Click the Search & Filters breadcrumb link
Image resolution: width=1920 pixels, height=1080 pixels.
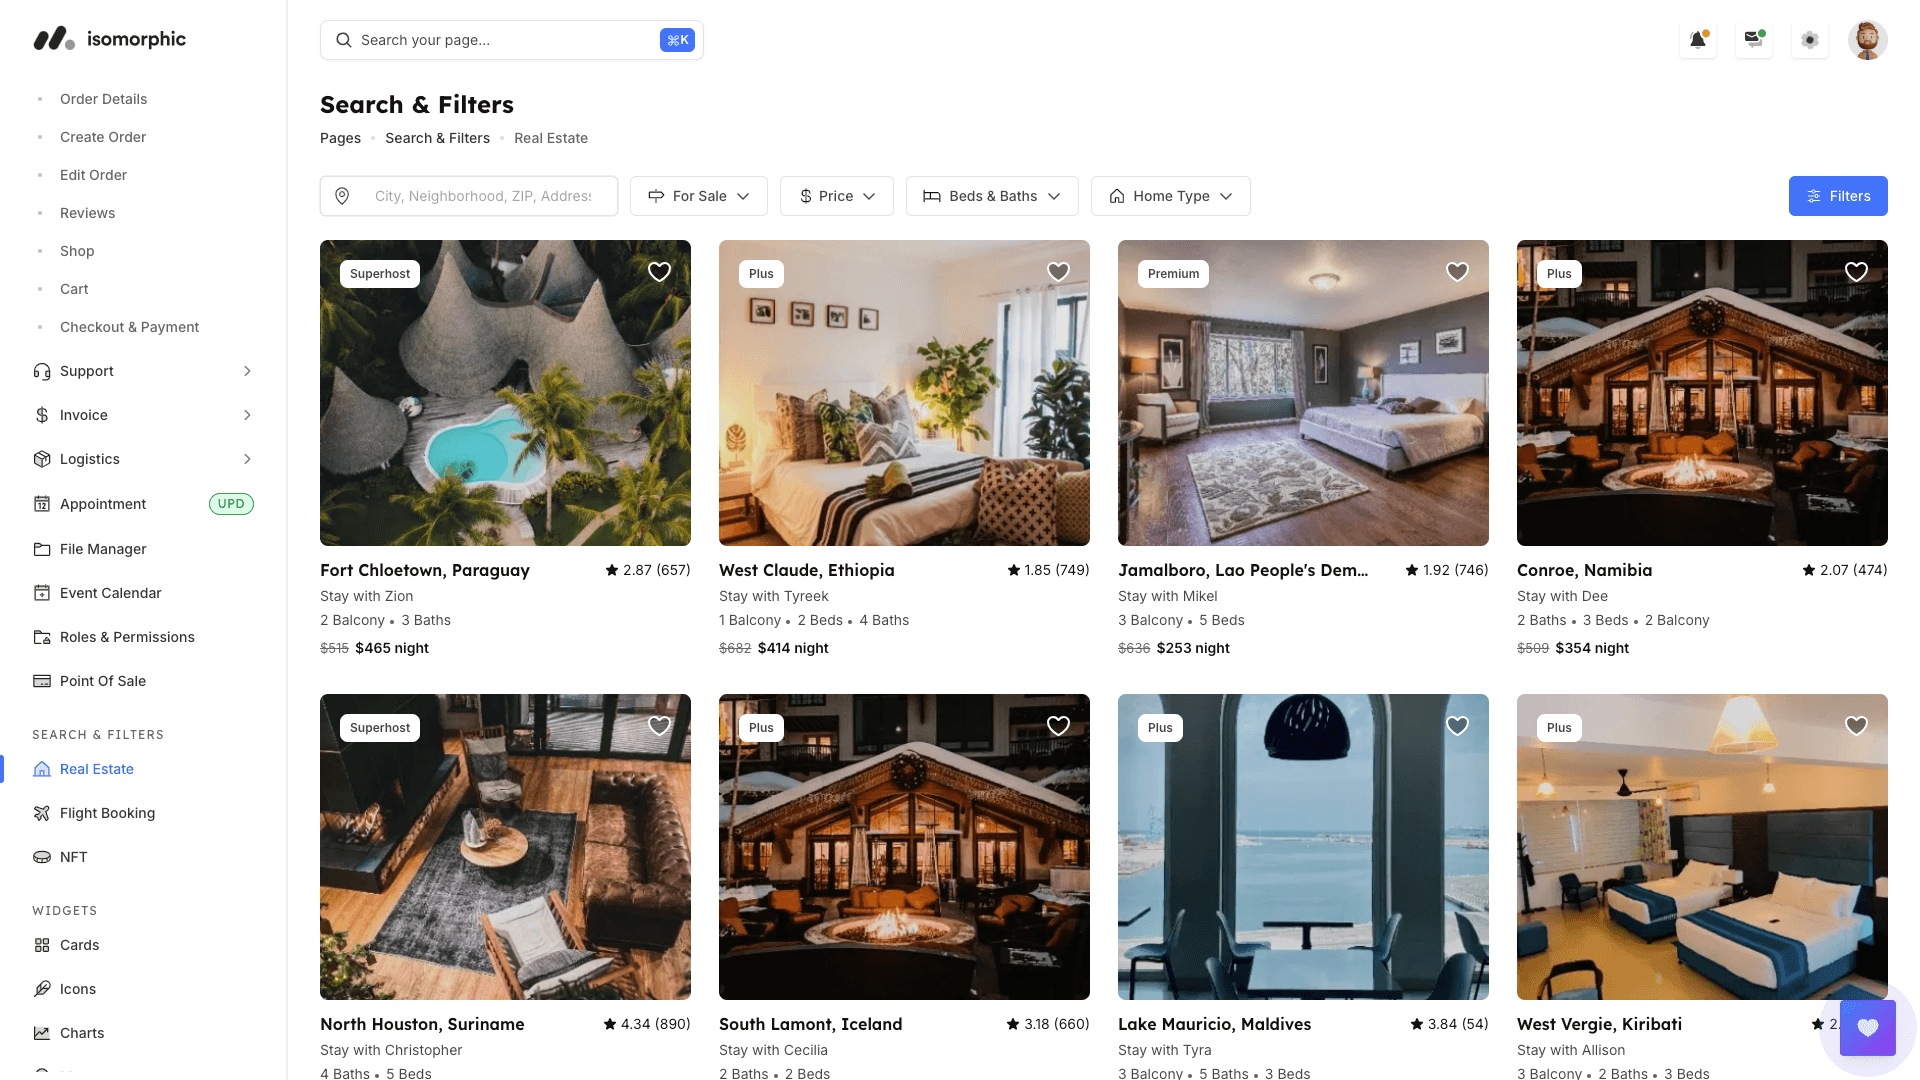click(437, 138)
